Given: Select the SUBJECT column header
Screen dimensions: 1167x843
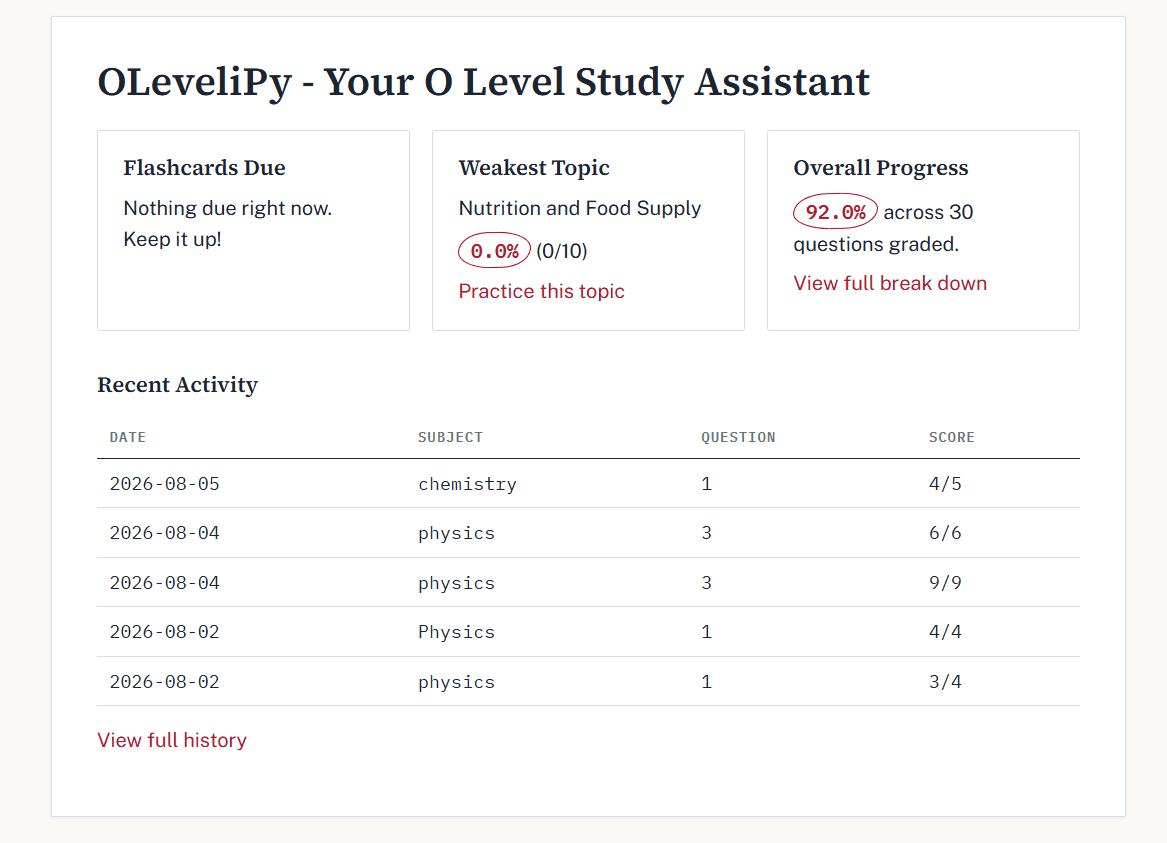Looking at the screenshot, I should (x=450, y=437).
